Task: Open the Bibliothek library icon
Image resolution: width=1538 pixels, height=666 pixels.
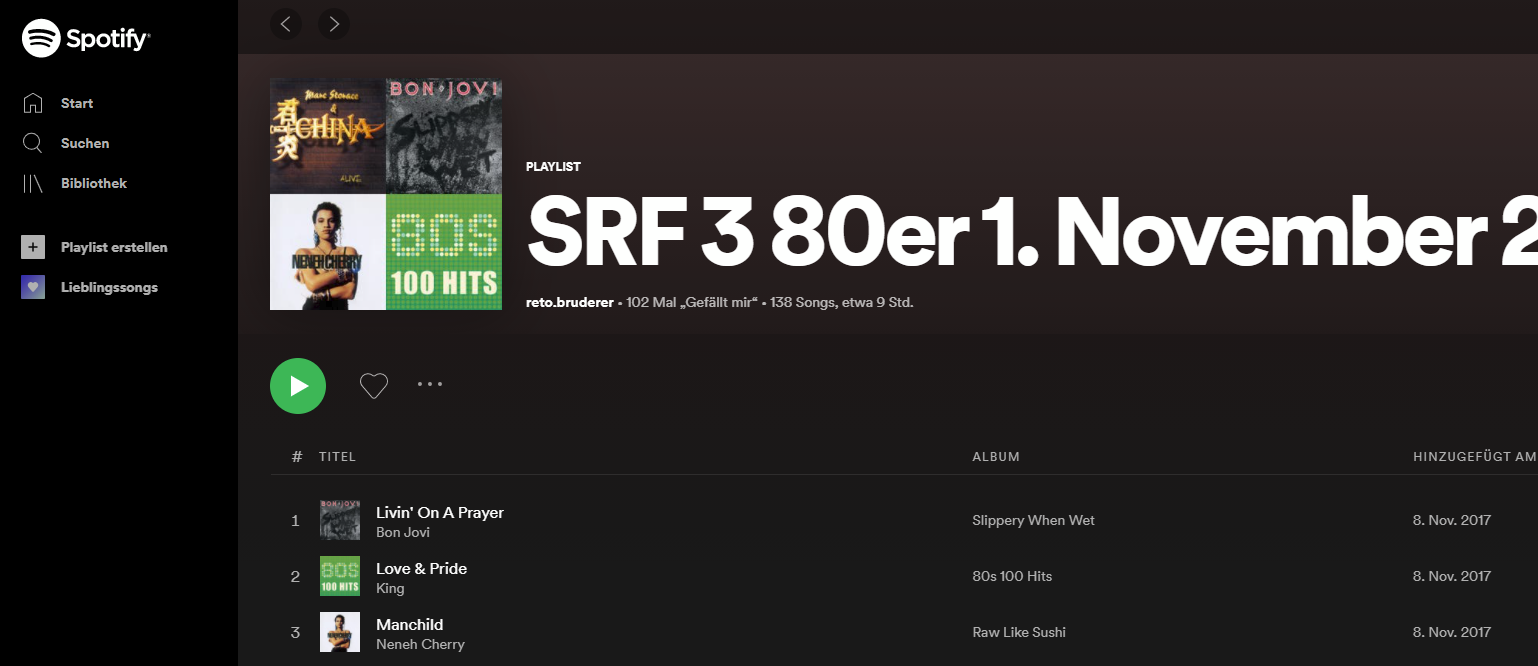Action: [33, 183]
